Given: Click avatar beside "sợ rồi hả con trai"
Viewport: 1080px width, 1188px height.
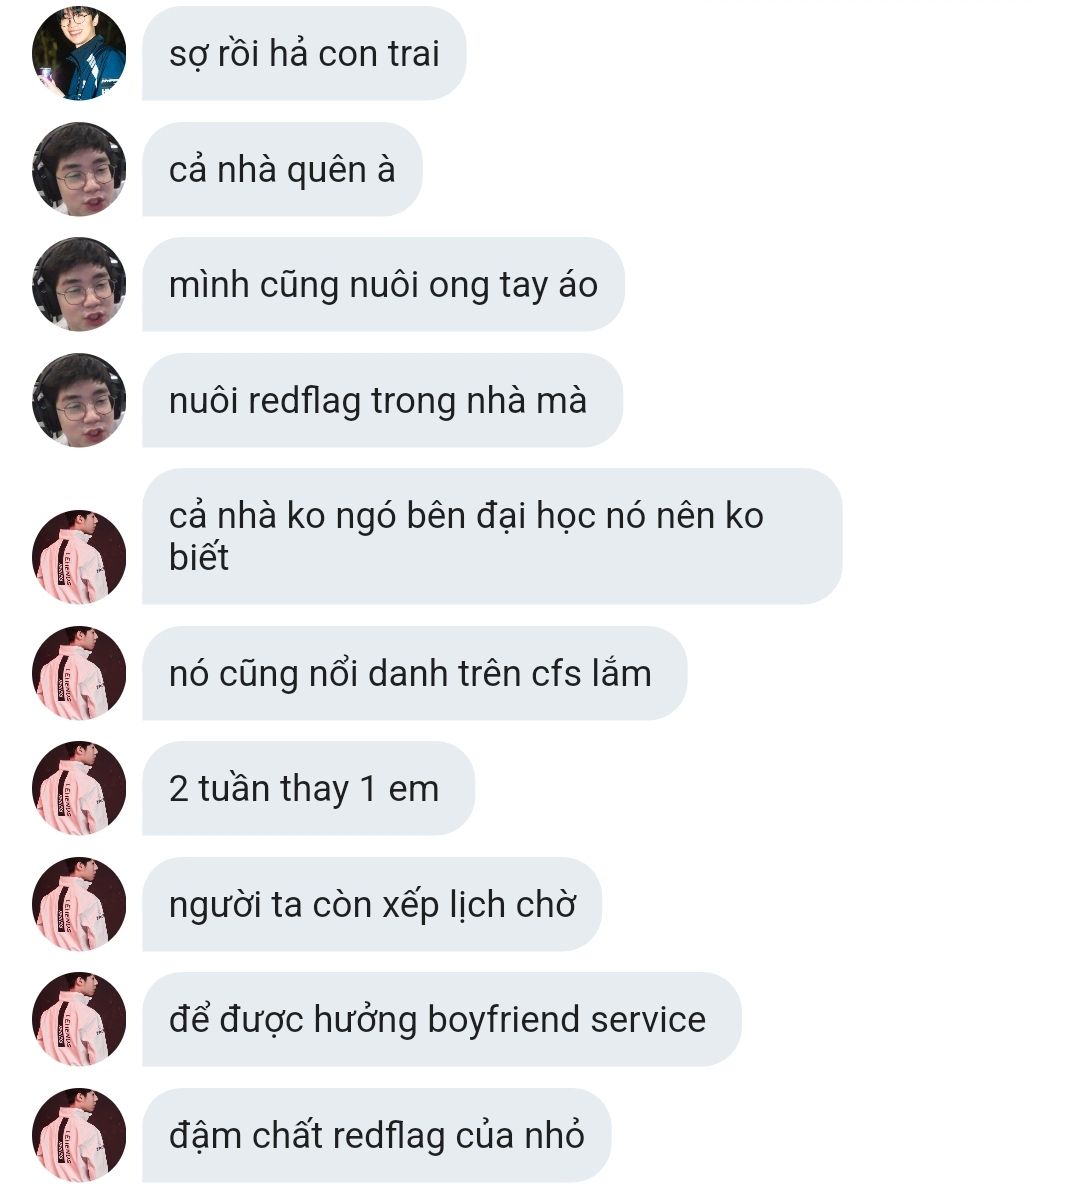Looking at the screenshot, I should click(x=79, y=53).
